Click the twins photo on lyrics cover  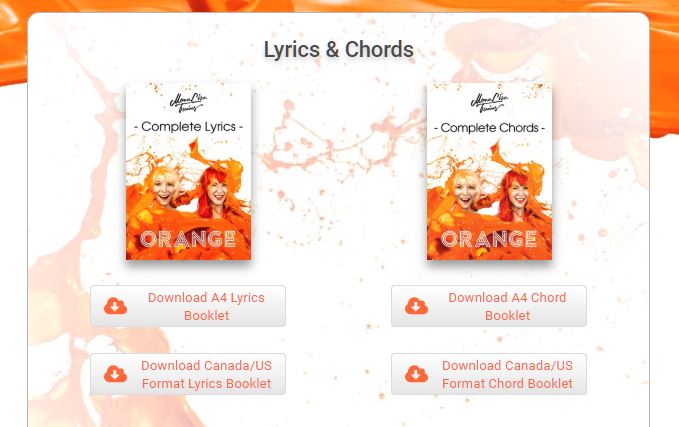[x=188, y=193]
